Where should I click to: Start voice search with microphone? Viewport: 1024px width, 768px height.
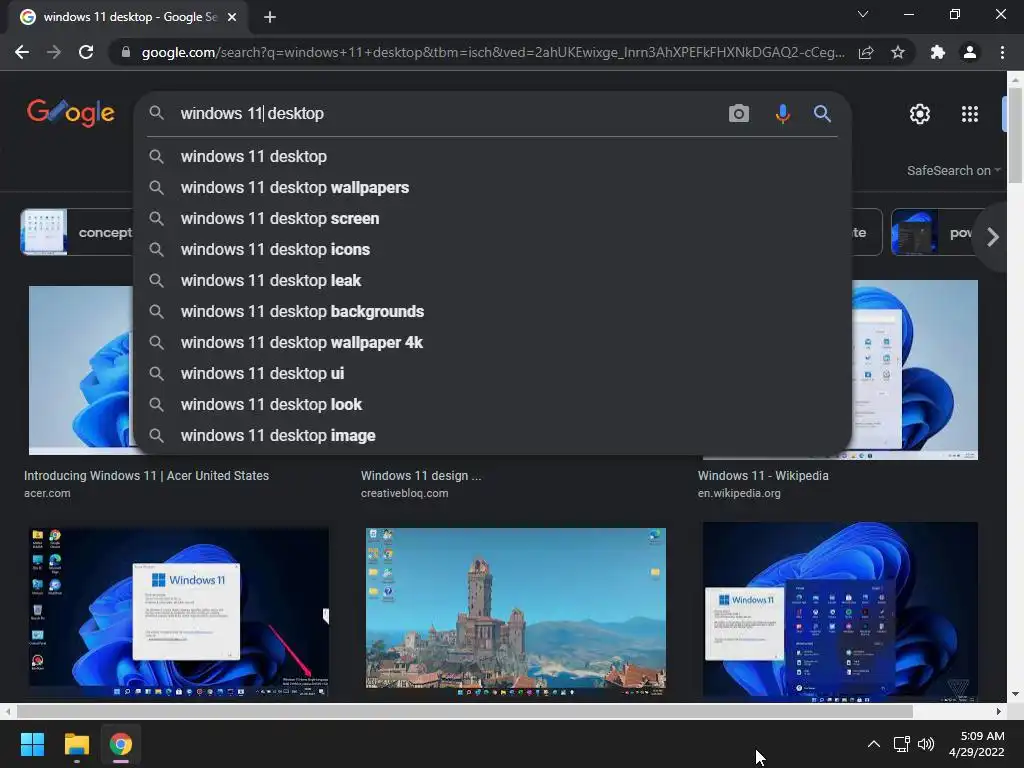pos(782,113)
